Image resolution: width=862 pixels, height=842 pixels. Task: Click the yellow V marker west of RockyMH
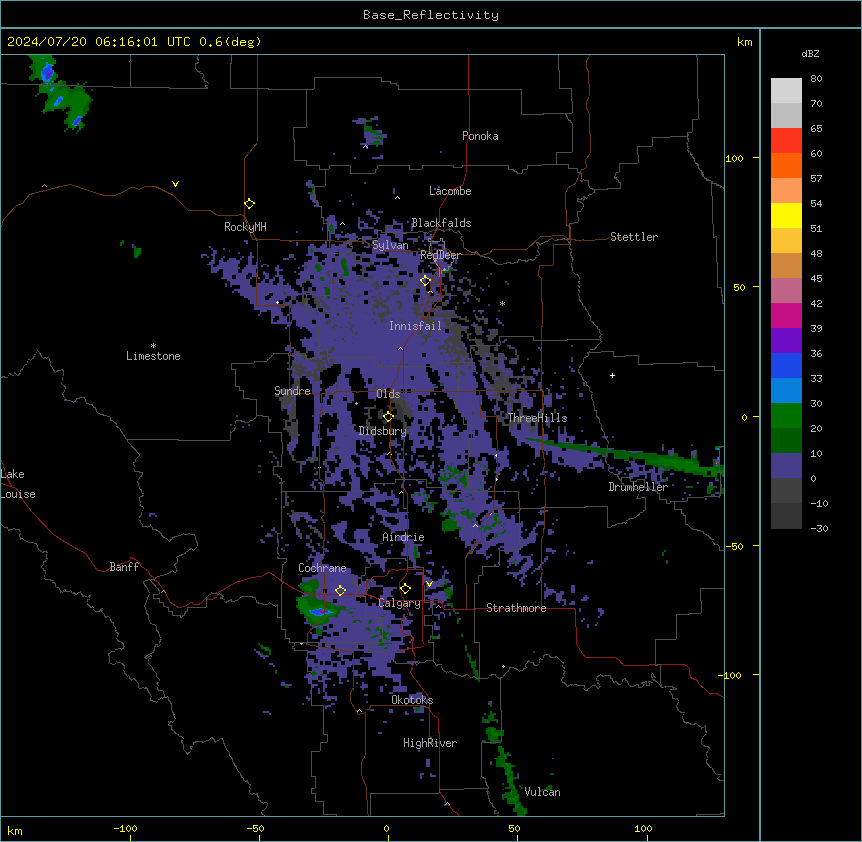click(175, 184)
